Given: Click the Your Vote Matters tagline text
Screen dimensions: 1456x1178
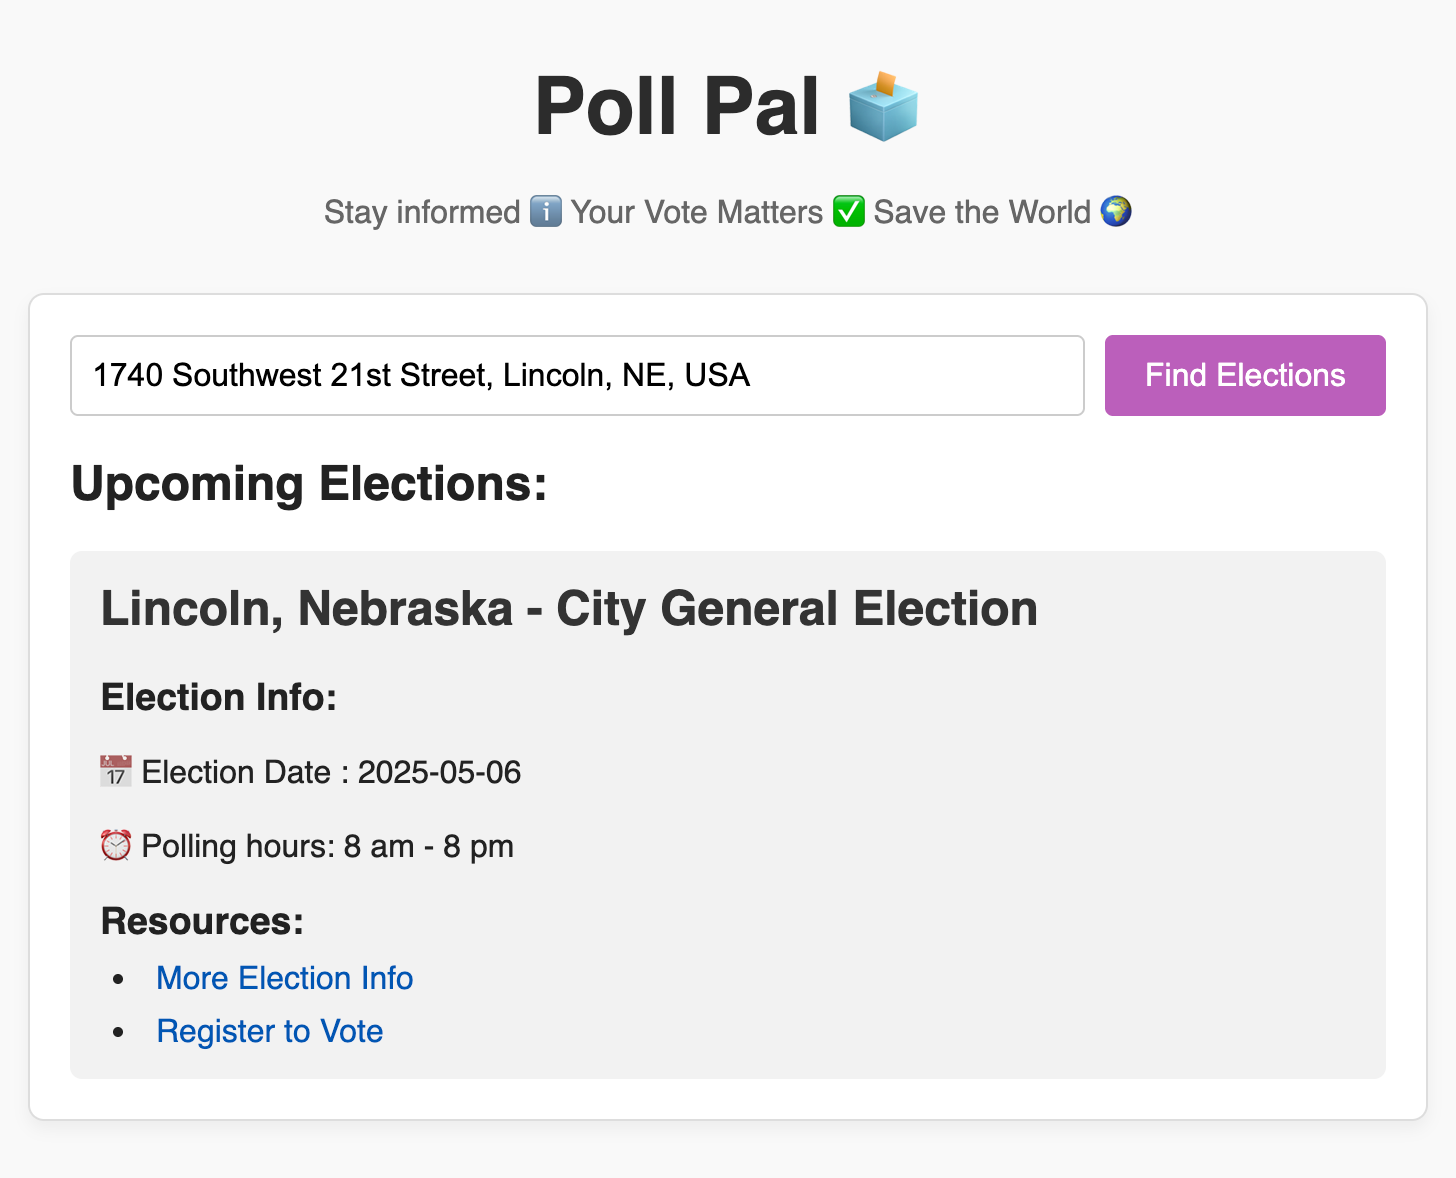Looking at the screenshot, I should coord(696,212).
